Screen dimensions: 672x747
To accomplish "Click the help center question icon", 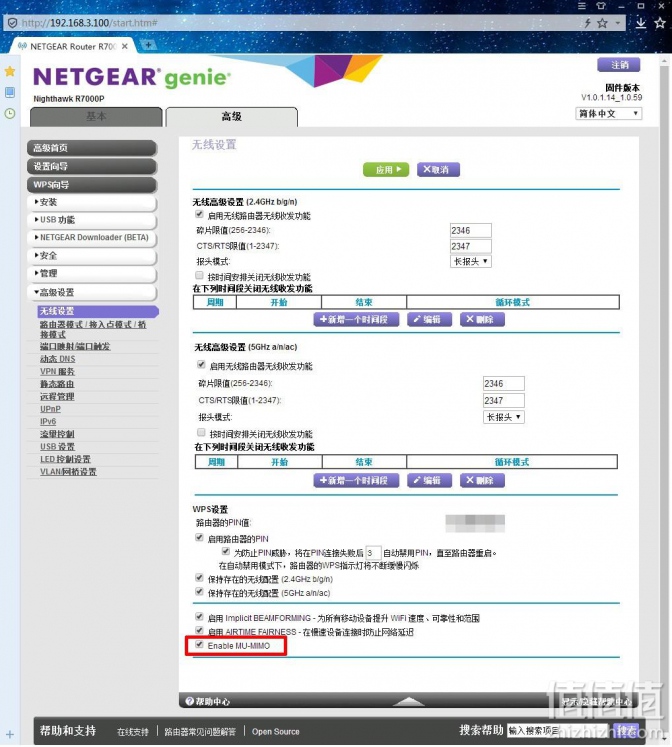I will tap(189, 701).
